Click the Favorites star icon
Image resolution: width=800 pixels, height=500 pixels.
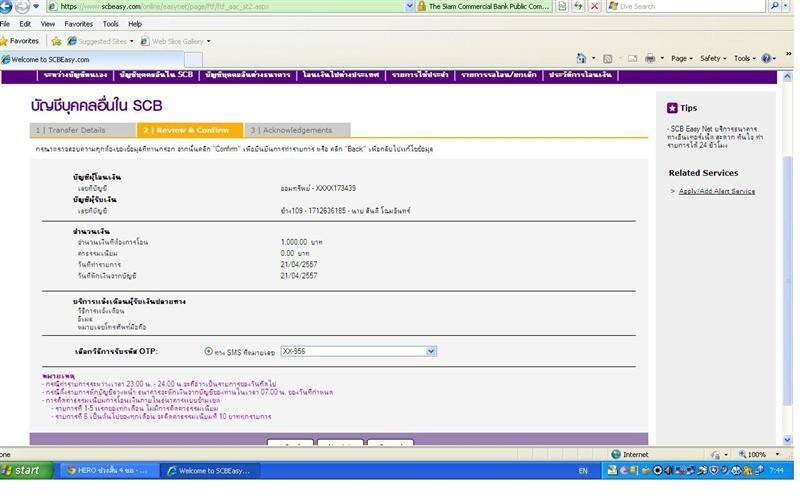pos(5,41)
